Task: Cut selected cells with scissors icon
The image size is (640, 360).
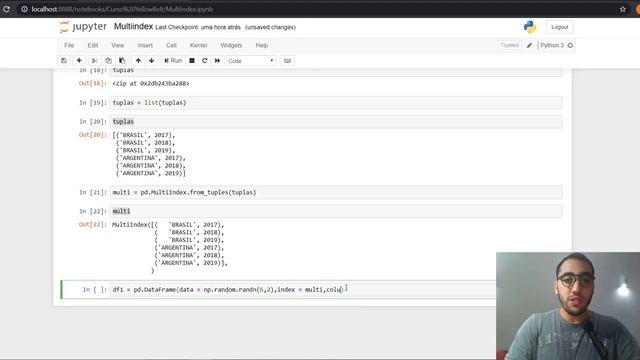Action: click(94, 61)
